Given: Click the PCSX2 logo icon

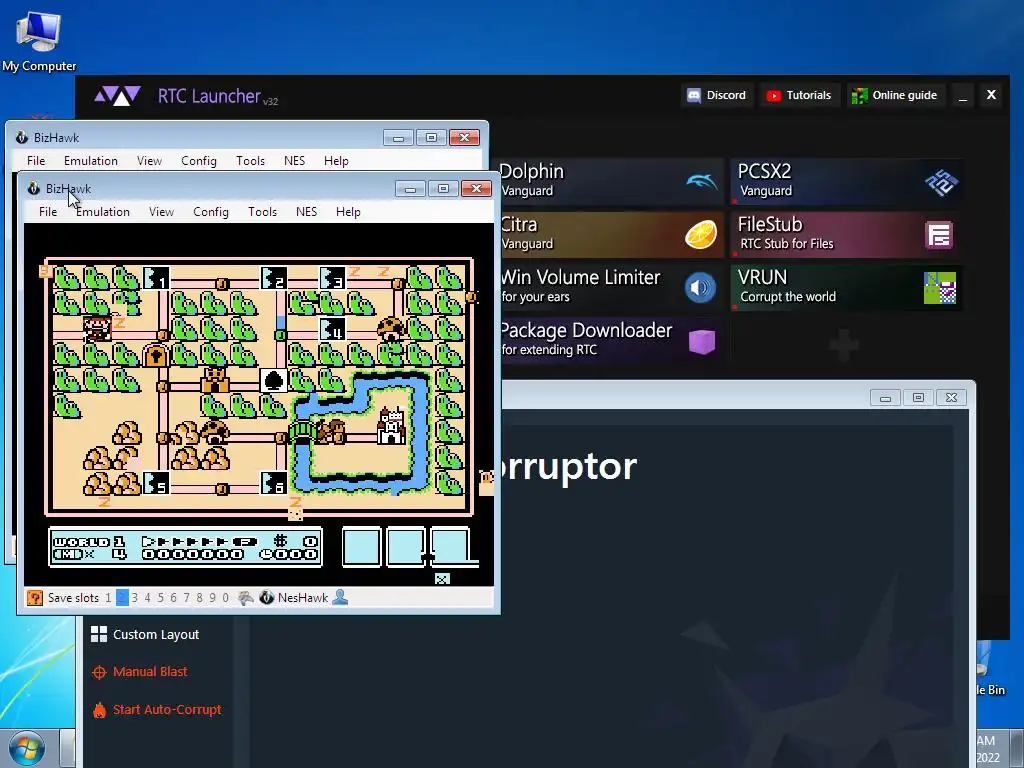Looking at the screenshot, I should pyautogui.click(x=941, y=182).
